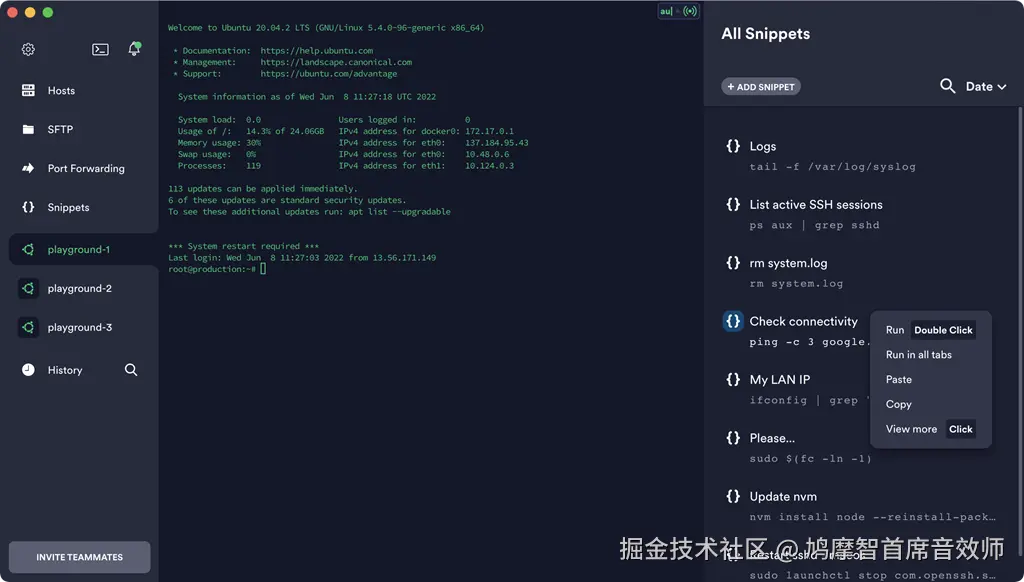Choose Run in all tabs from menu

pyautogui.click(x=918, y=354)
